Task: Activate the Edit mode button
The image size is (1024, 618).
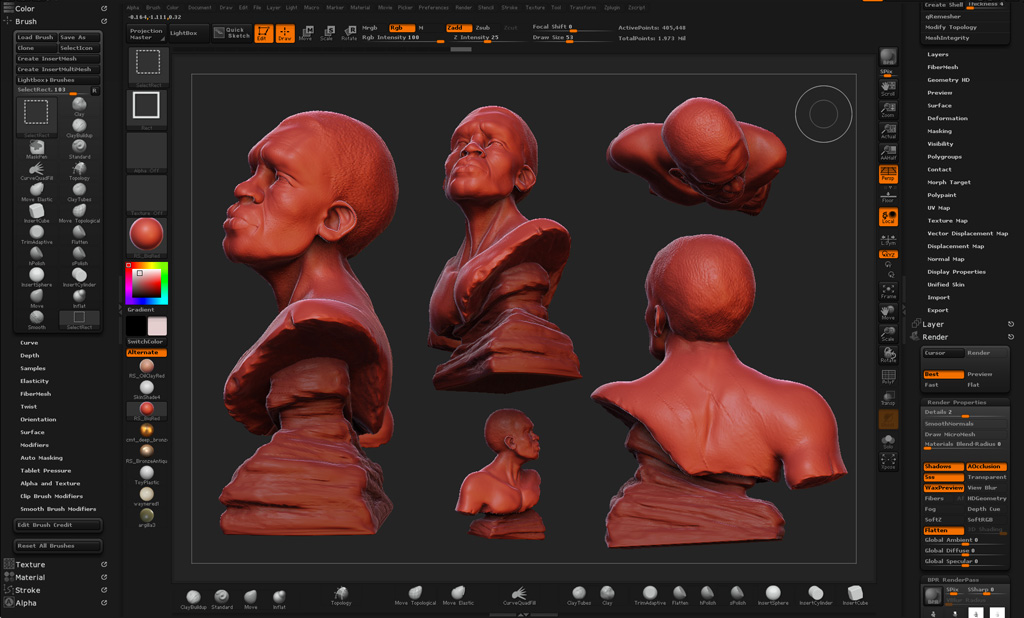Action: point(264,34)
